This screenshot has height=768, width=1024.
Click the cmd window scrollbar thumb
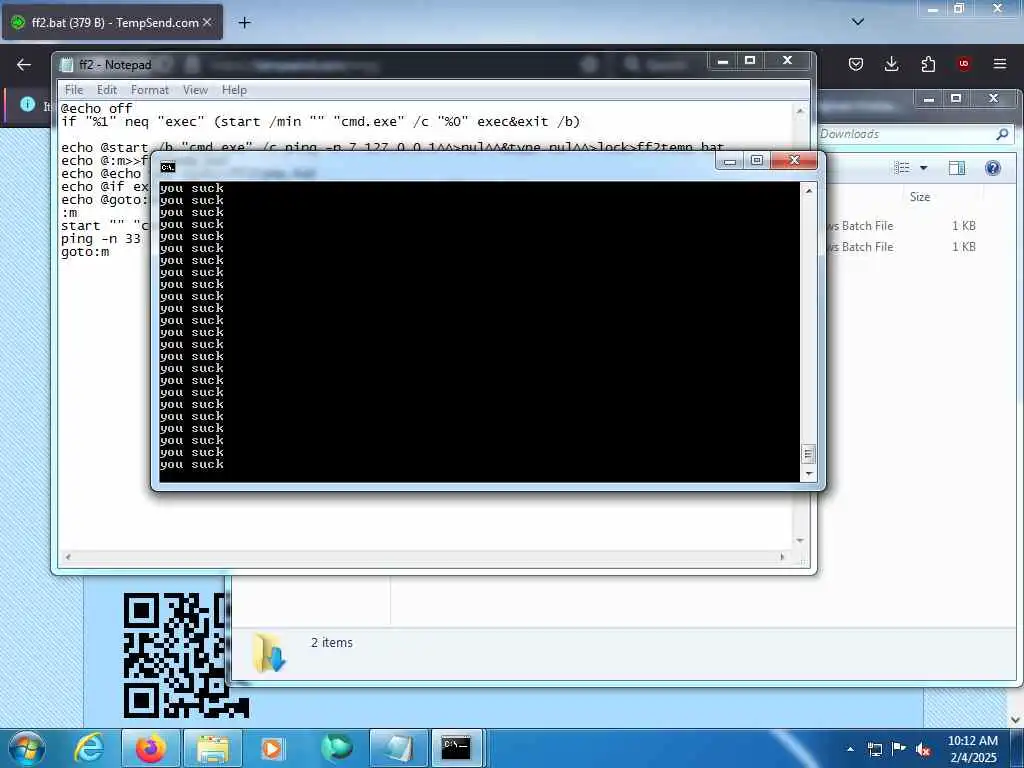tap(808, 454)
